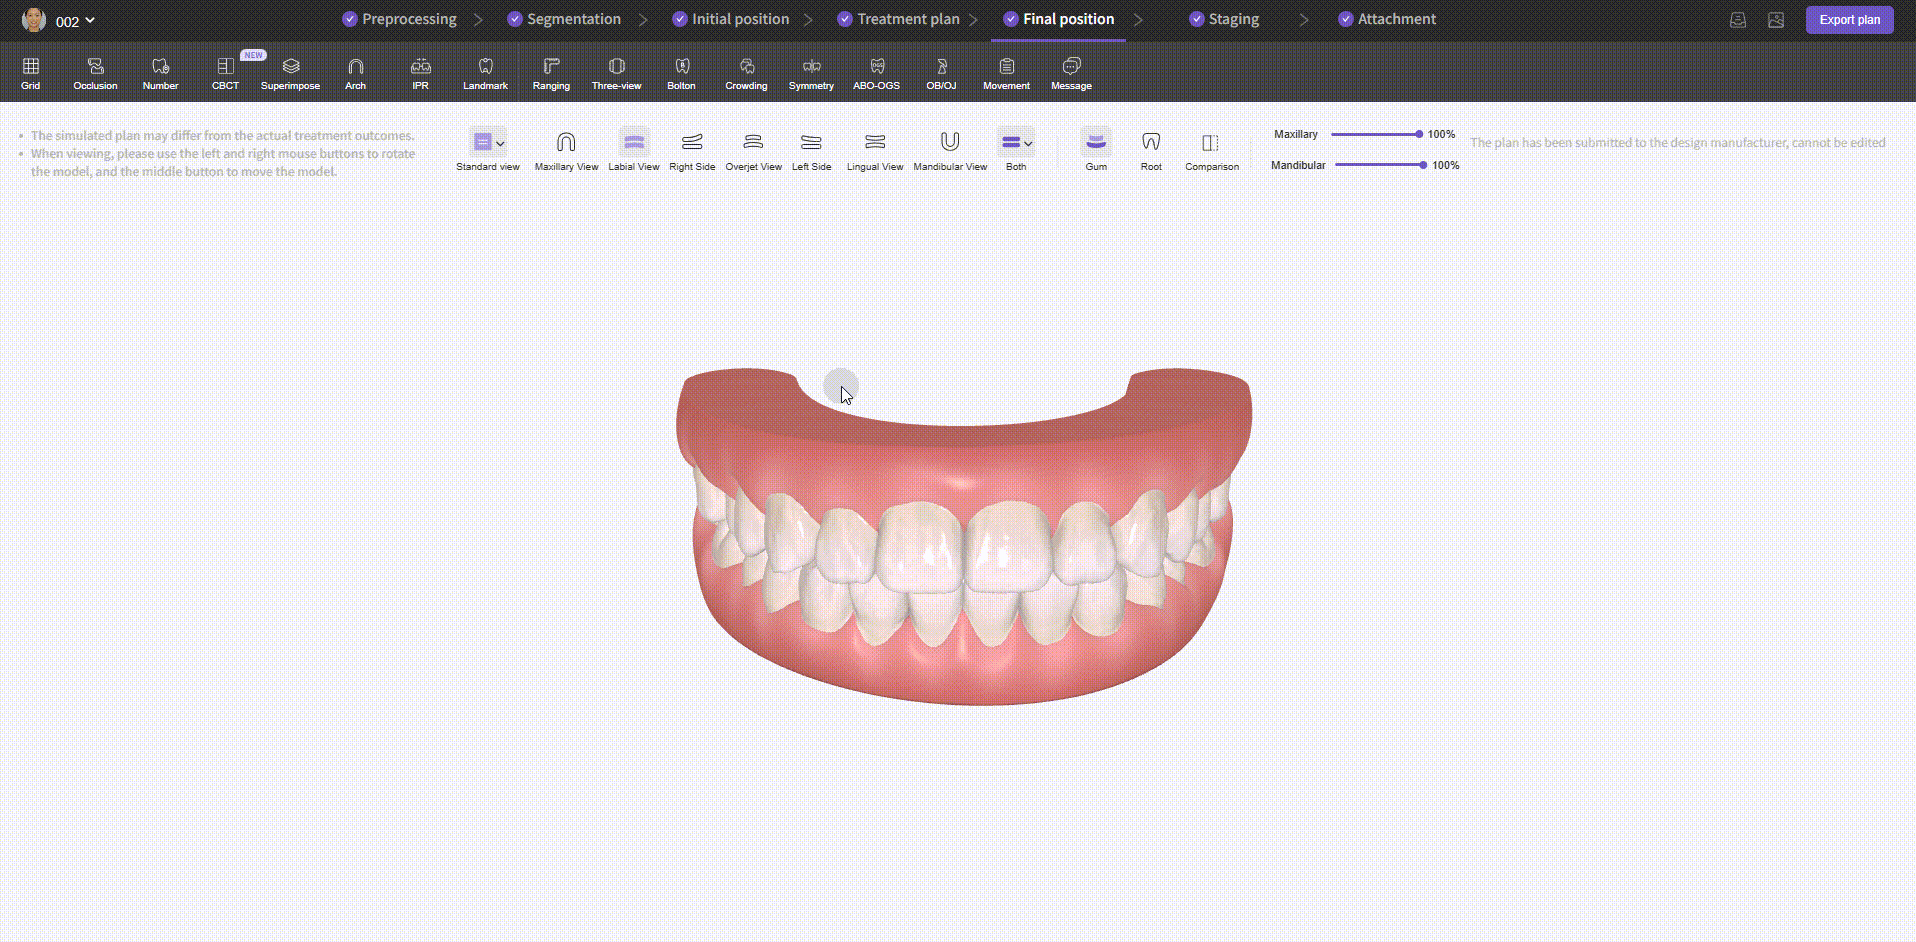Open the Three-view layout
This screenshot has width=1916, height=942.
616,73
